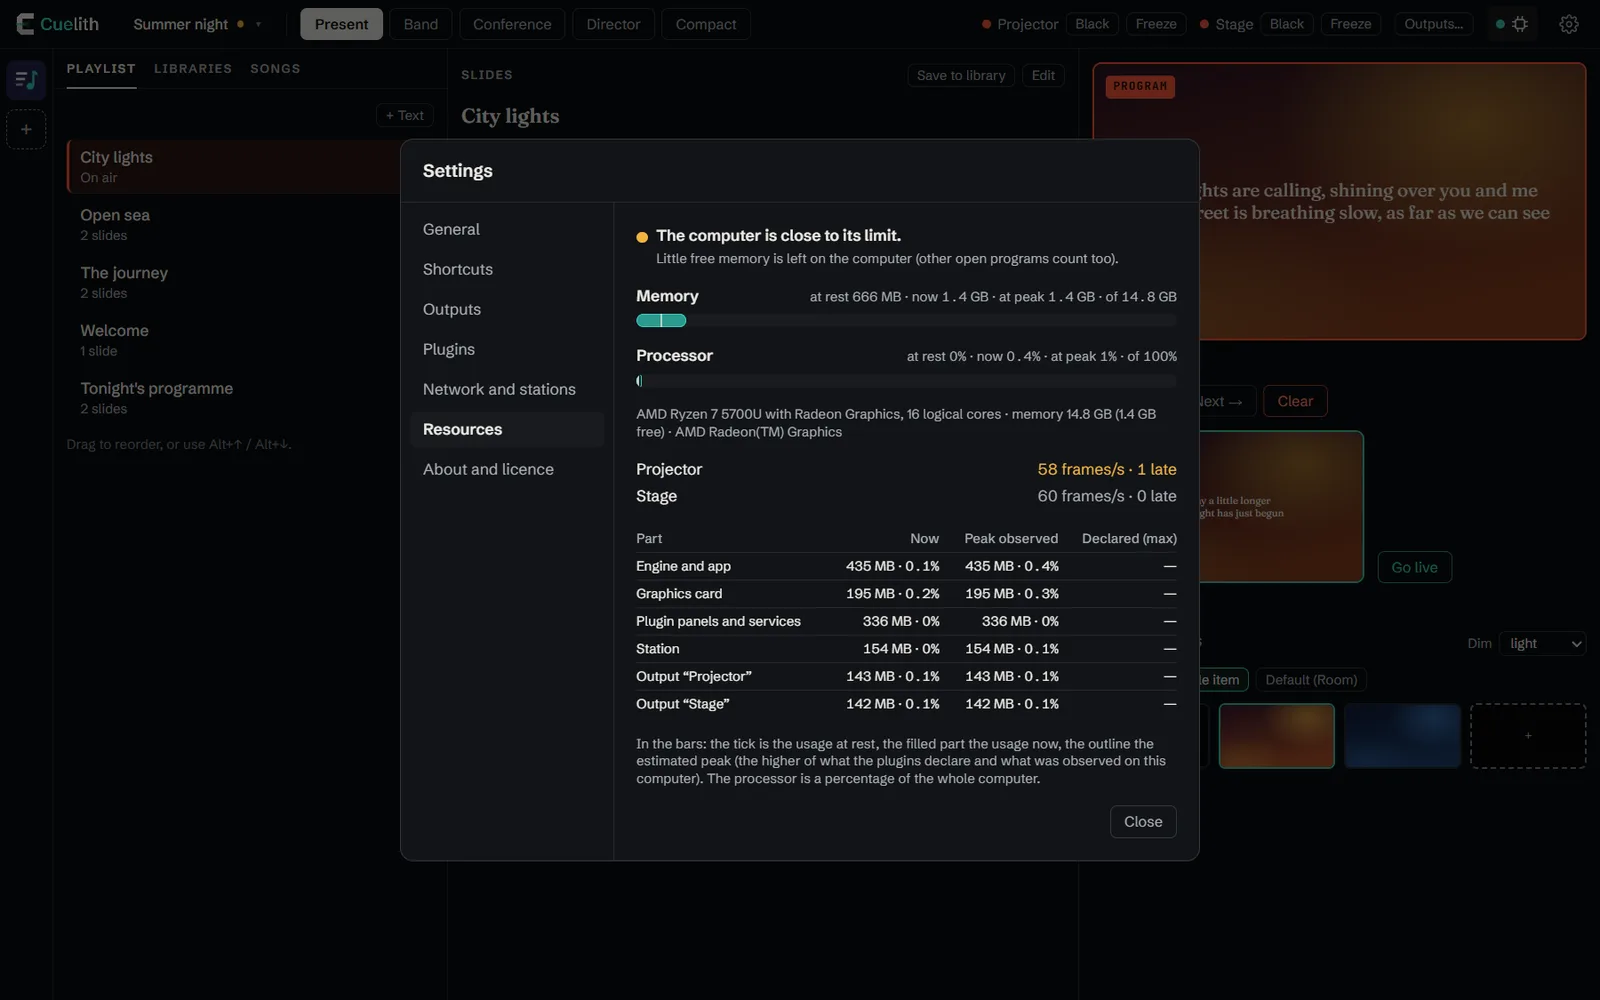The image size is (1600, 1000).
Task: Open Shortcuts settings section
Action: (507, 269)
